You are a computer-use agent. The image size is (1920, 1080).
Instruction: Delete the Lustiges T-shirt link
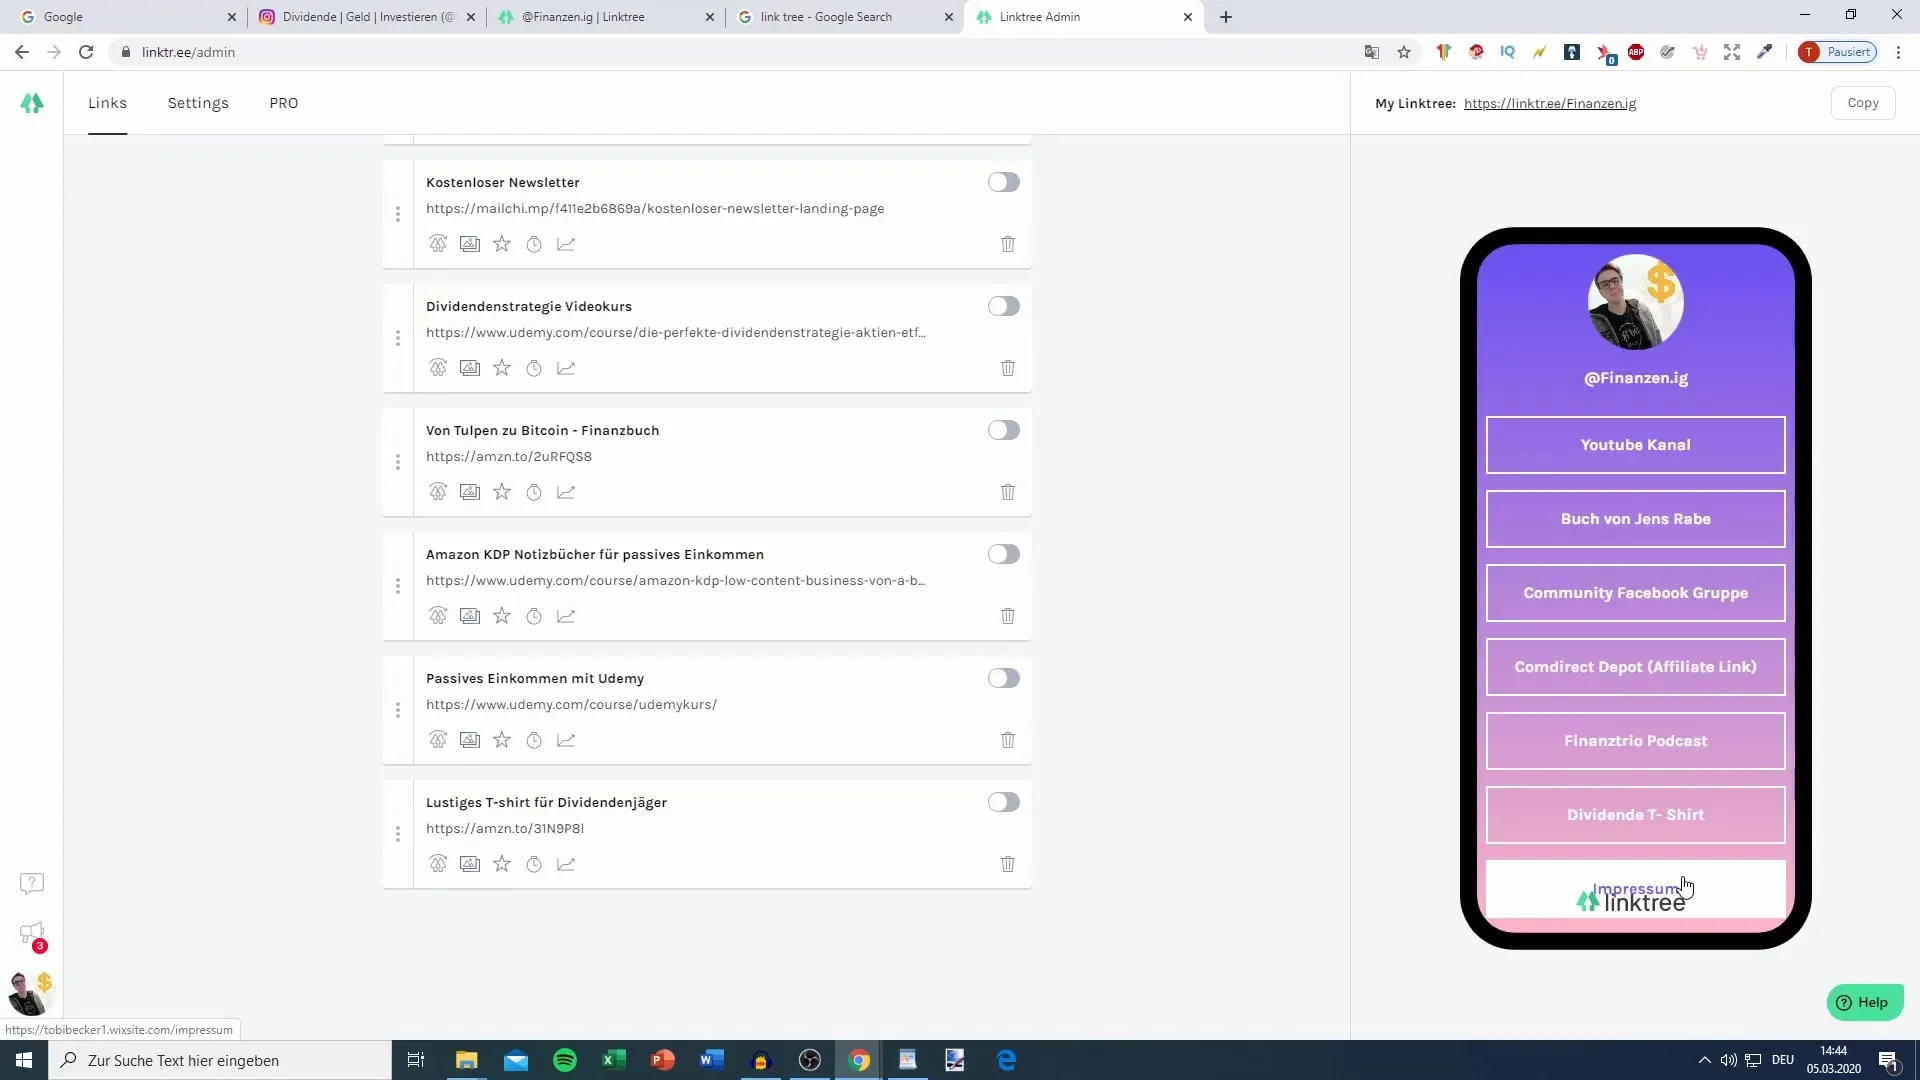pyautogui.click(x=1008, y=864)
